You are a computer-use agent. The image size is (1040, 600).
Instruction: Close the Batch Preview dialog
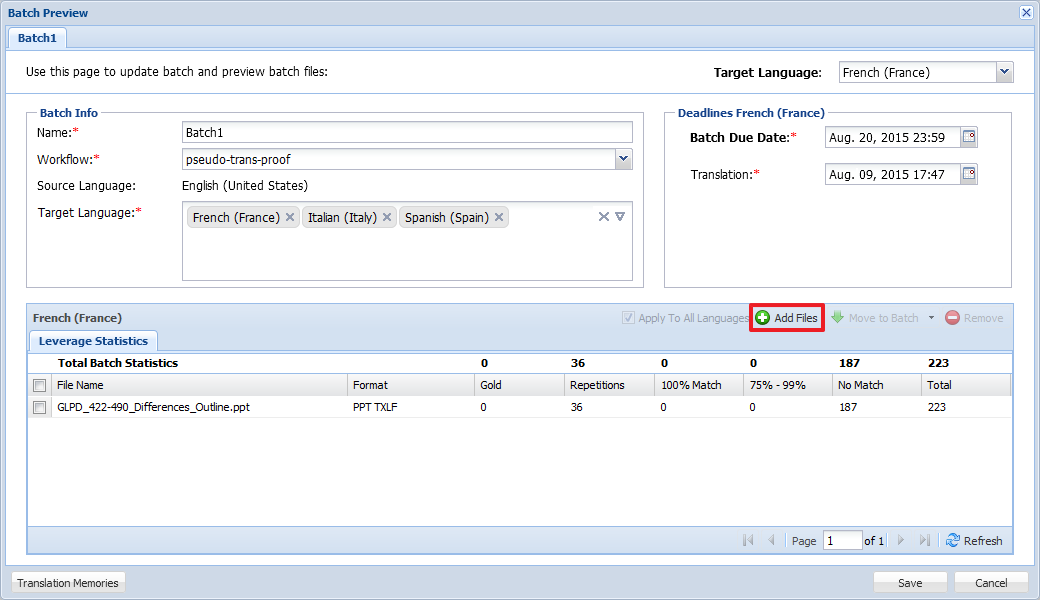[x=1026, y=13]
